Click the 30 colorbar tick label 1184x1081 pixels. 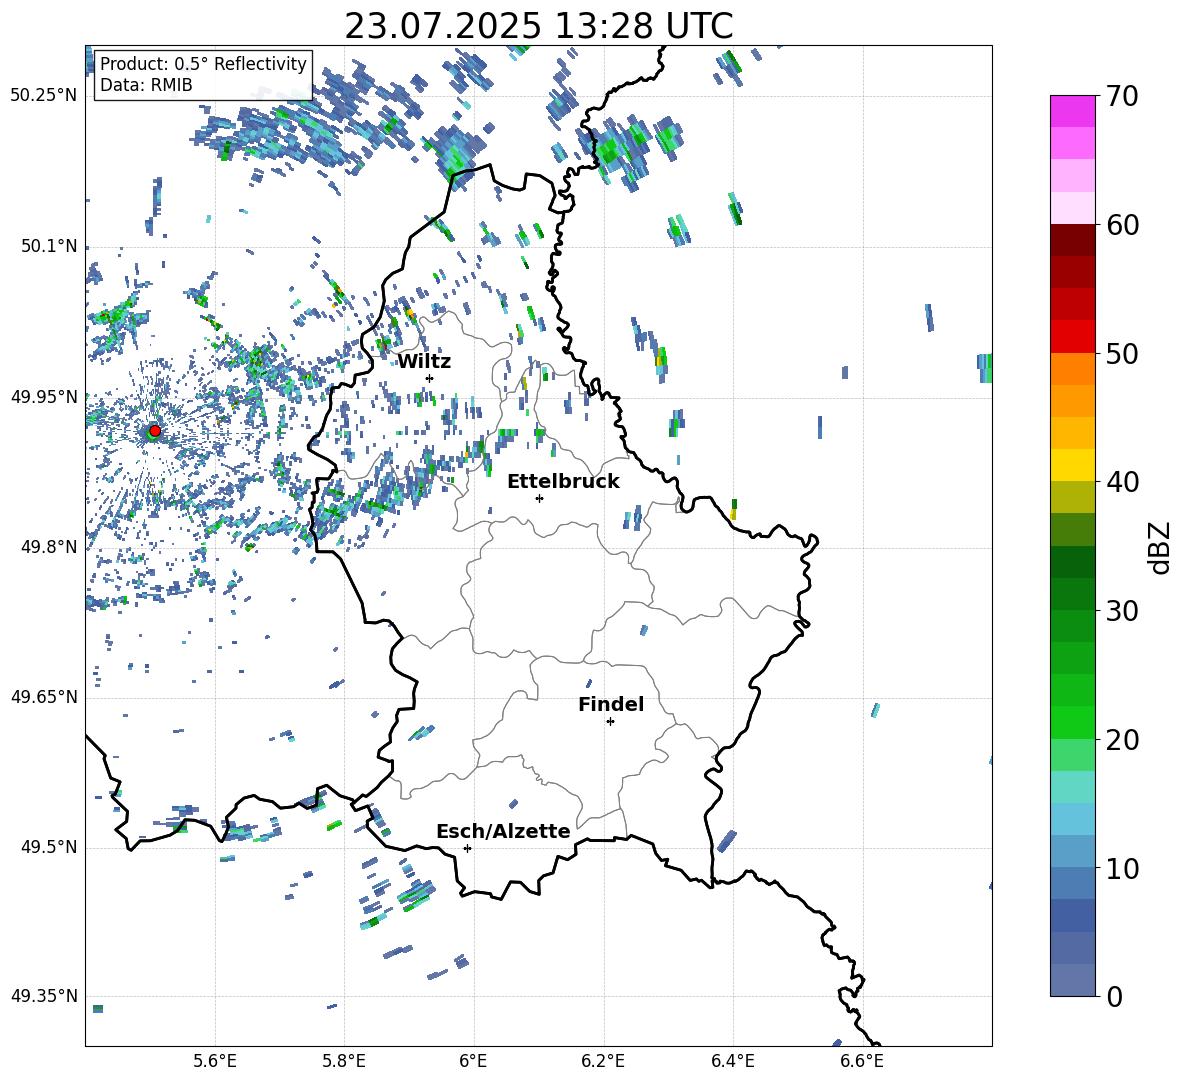1122,611
